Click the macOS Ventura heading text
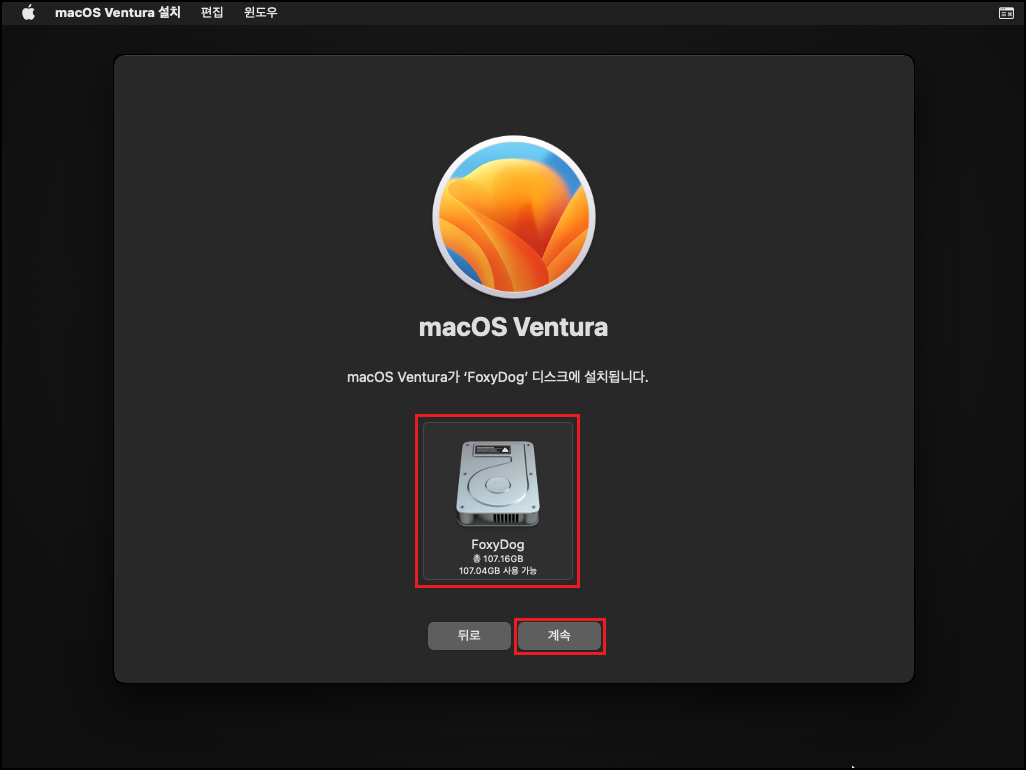Image resolution: width=1026 pixels, height=770 pixels. 514,327
